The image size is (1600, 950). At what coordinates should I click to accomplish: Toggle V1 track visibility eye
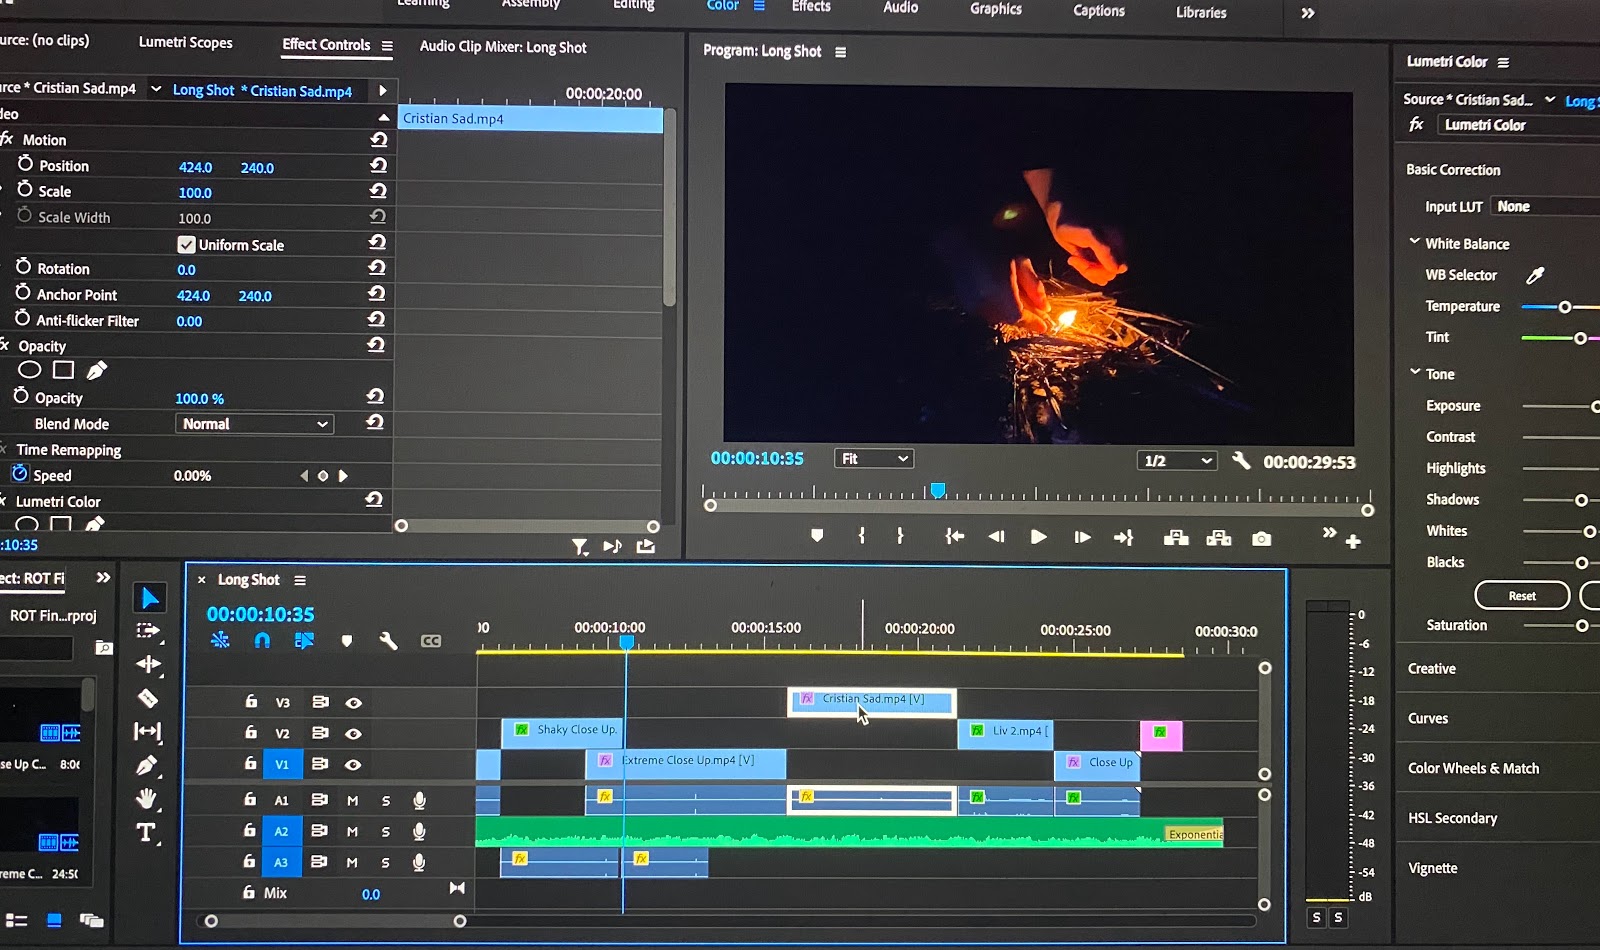click(353, 765)
